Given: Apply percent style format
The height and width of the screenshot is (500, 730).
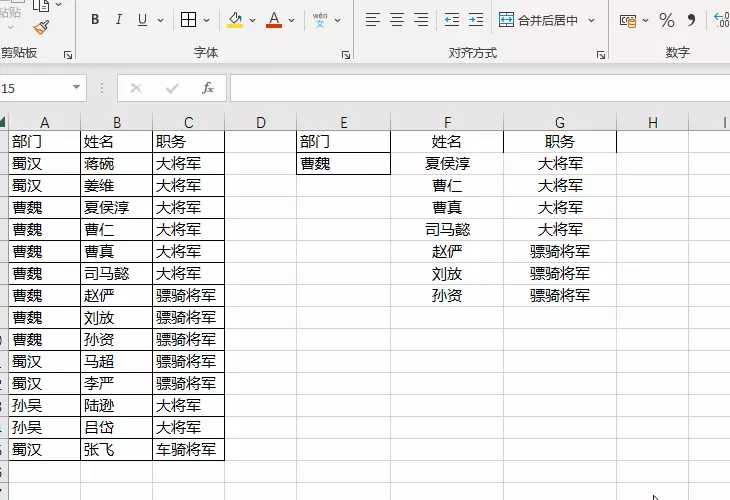Looking at the screenshot, I should [x=667, y=20].
